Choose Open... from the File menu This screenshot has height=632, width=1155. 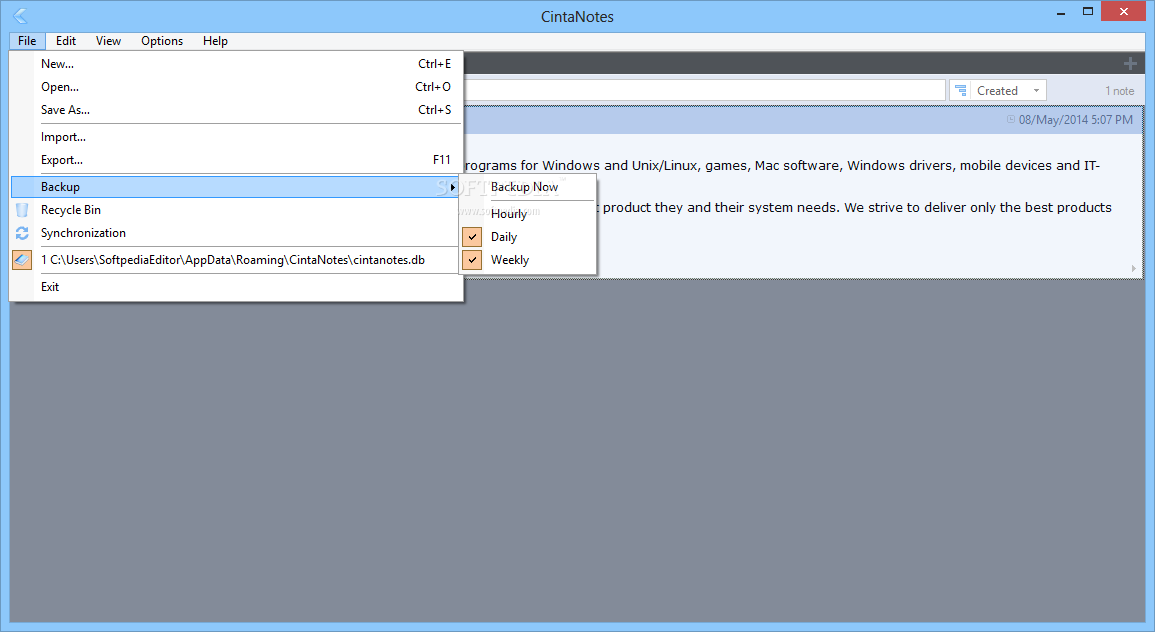click(236, 87)
